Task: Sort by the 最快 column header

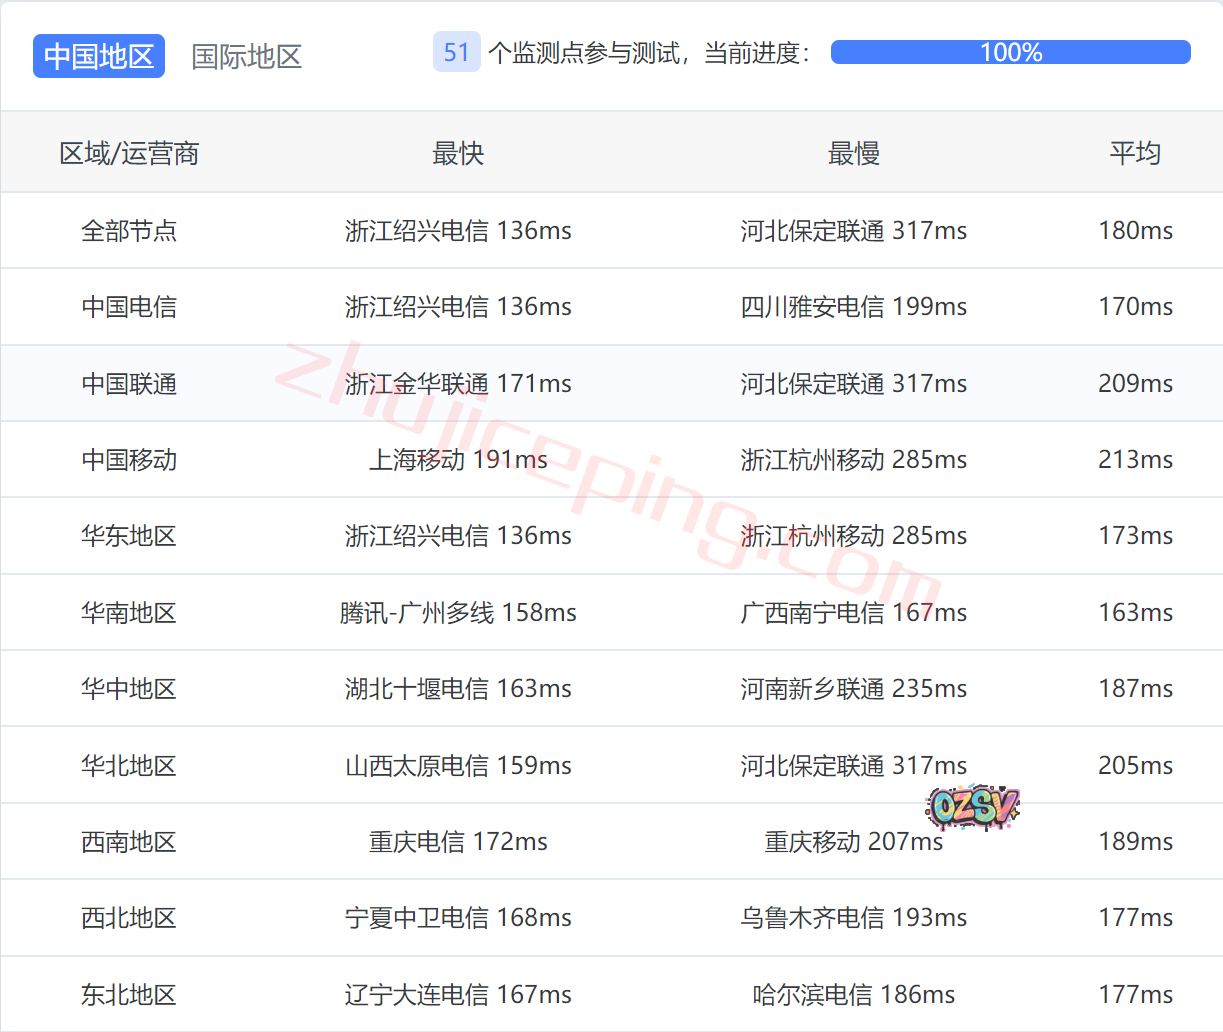Action: 458,153
